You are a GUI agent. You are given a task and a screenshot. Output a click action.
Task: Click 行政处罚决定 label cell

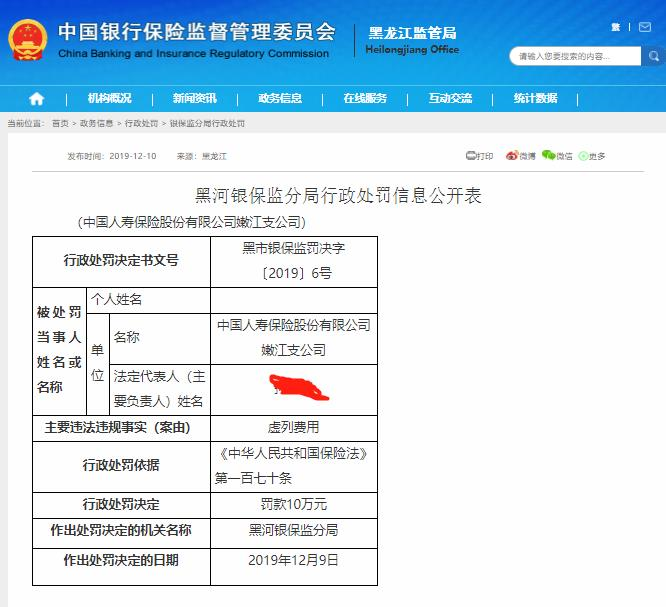pos(121,505)
